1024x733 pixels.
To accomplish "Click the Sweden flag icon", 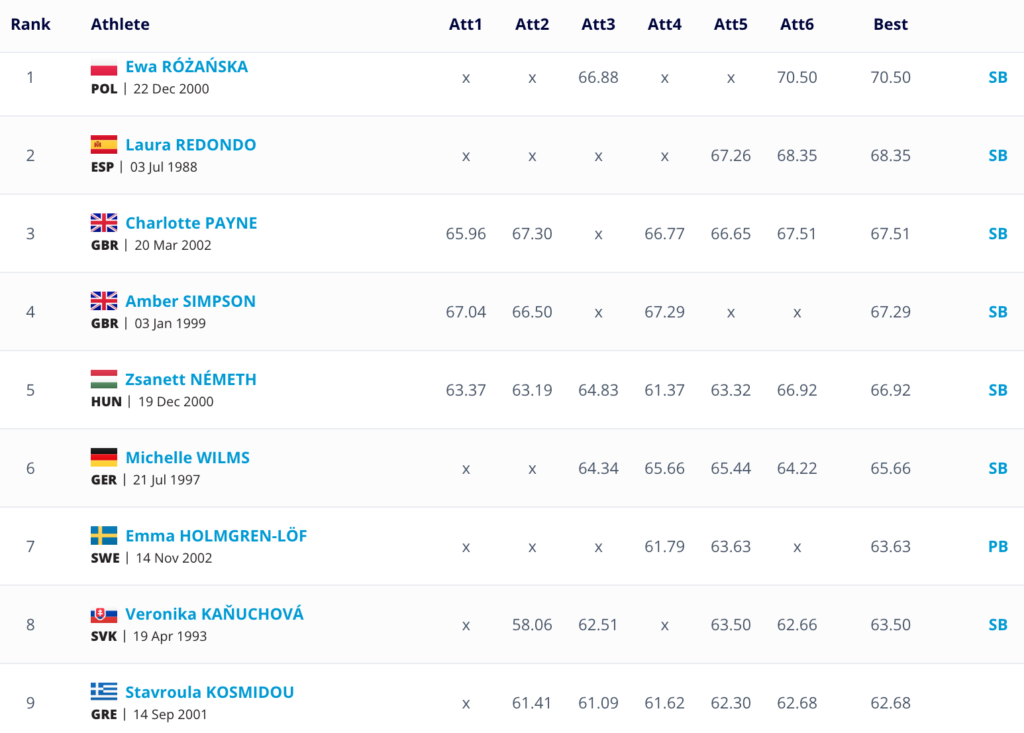I will [104, 536].
